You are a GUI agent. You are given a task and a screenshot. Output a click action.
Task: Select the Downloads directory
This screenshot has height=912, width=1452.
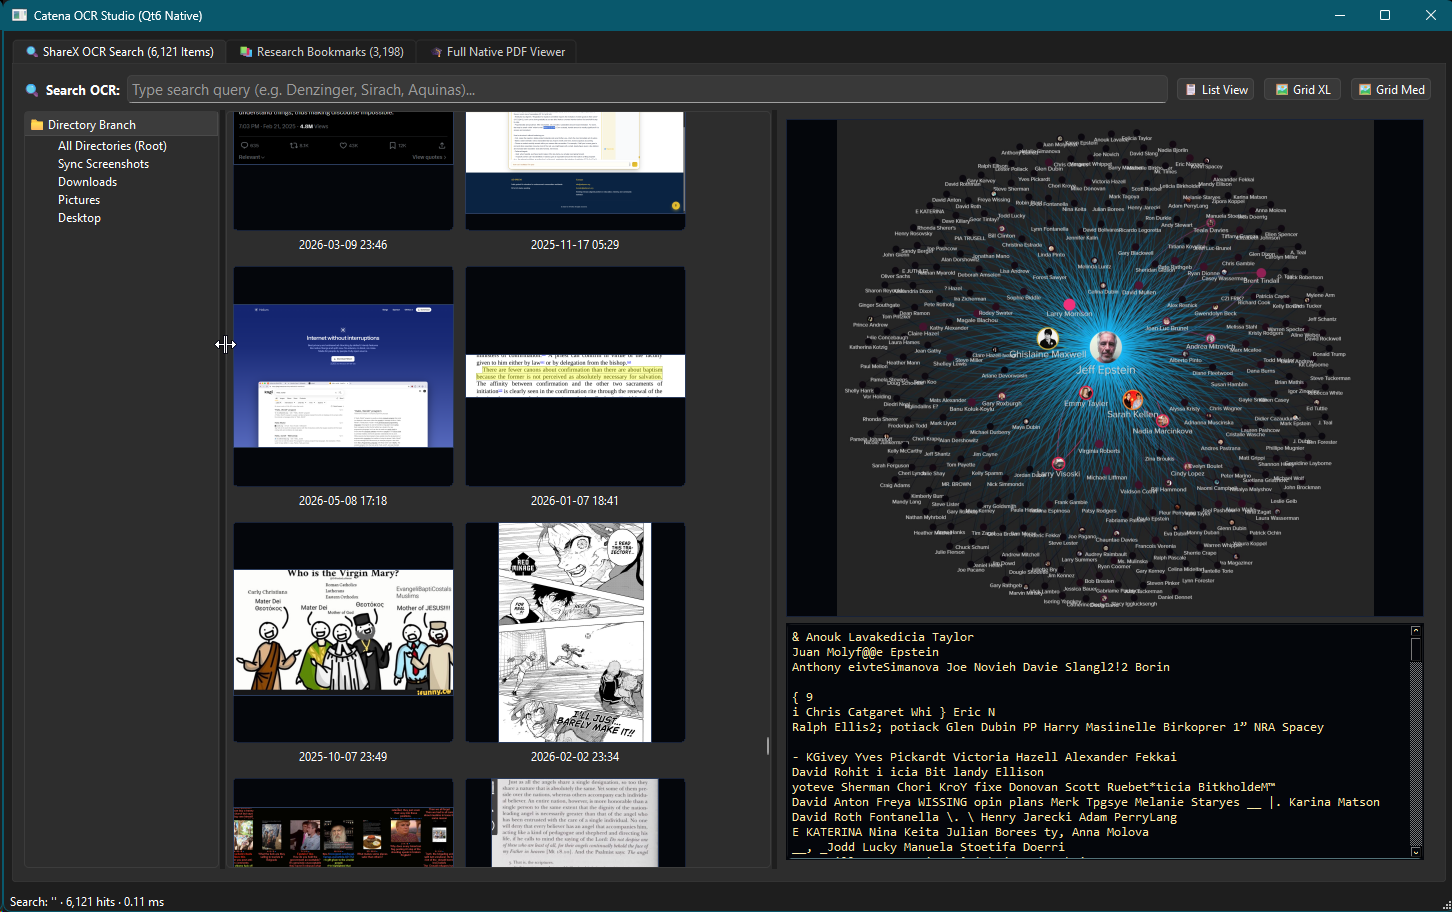pos(87,182)
